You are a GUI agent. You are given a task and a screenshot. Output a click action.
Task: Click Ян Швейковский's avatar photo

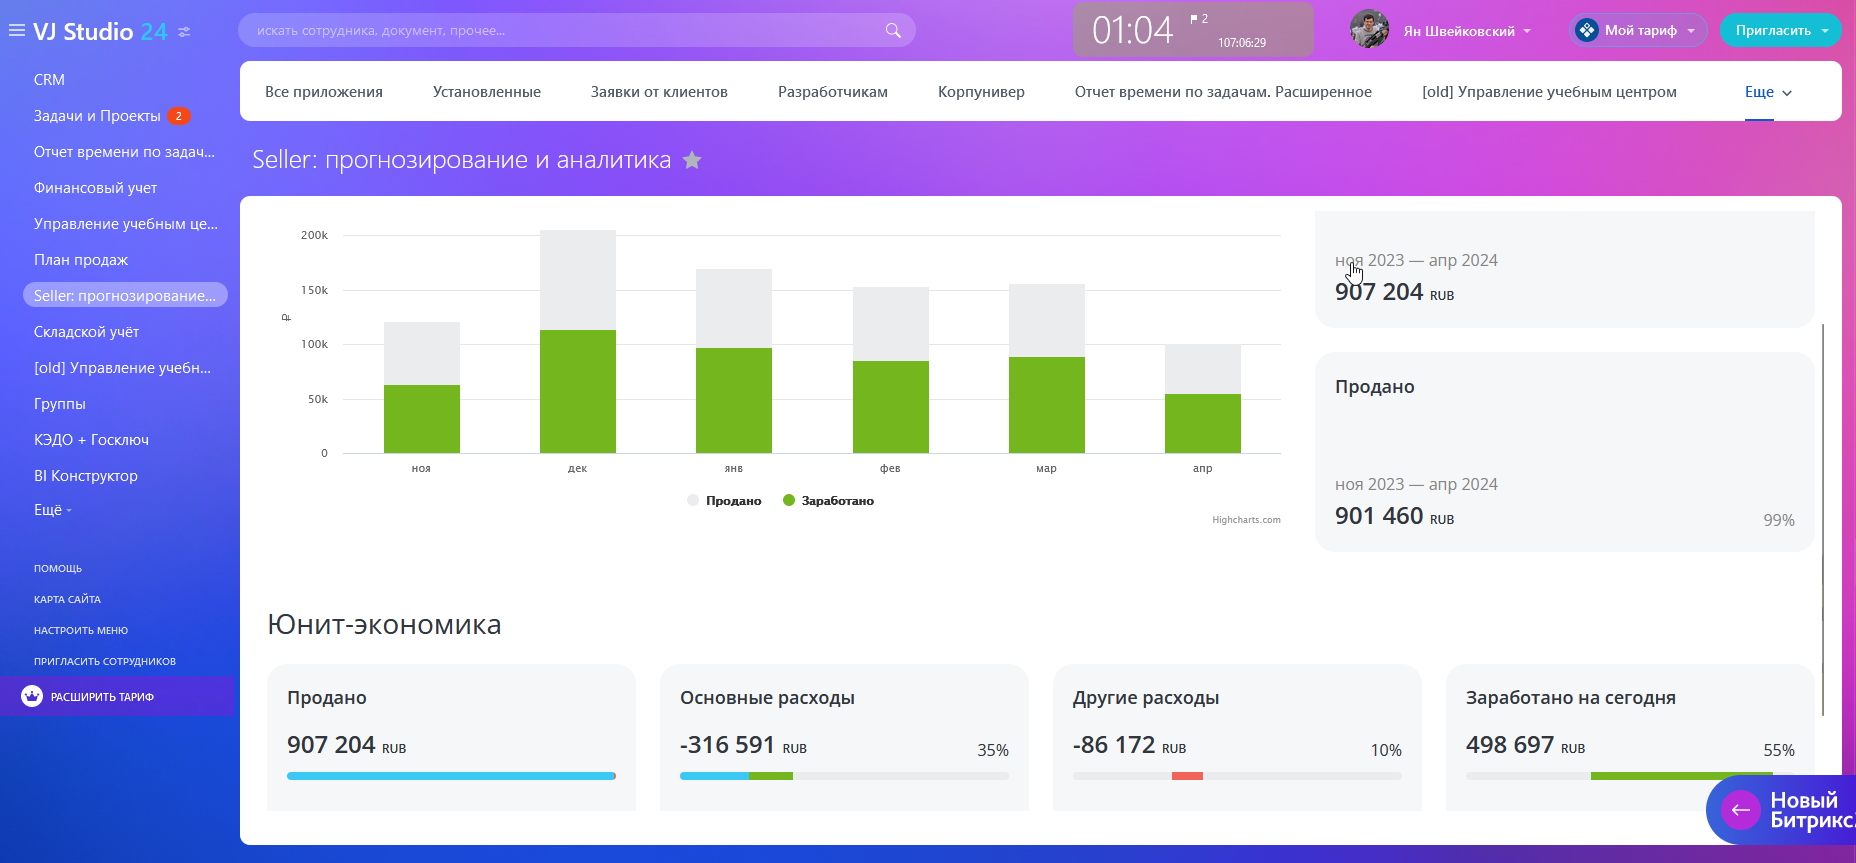coord(1369,30)
